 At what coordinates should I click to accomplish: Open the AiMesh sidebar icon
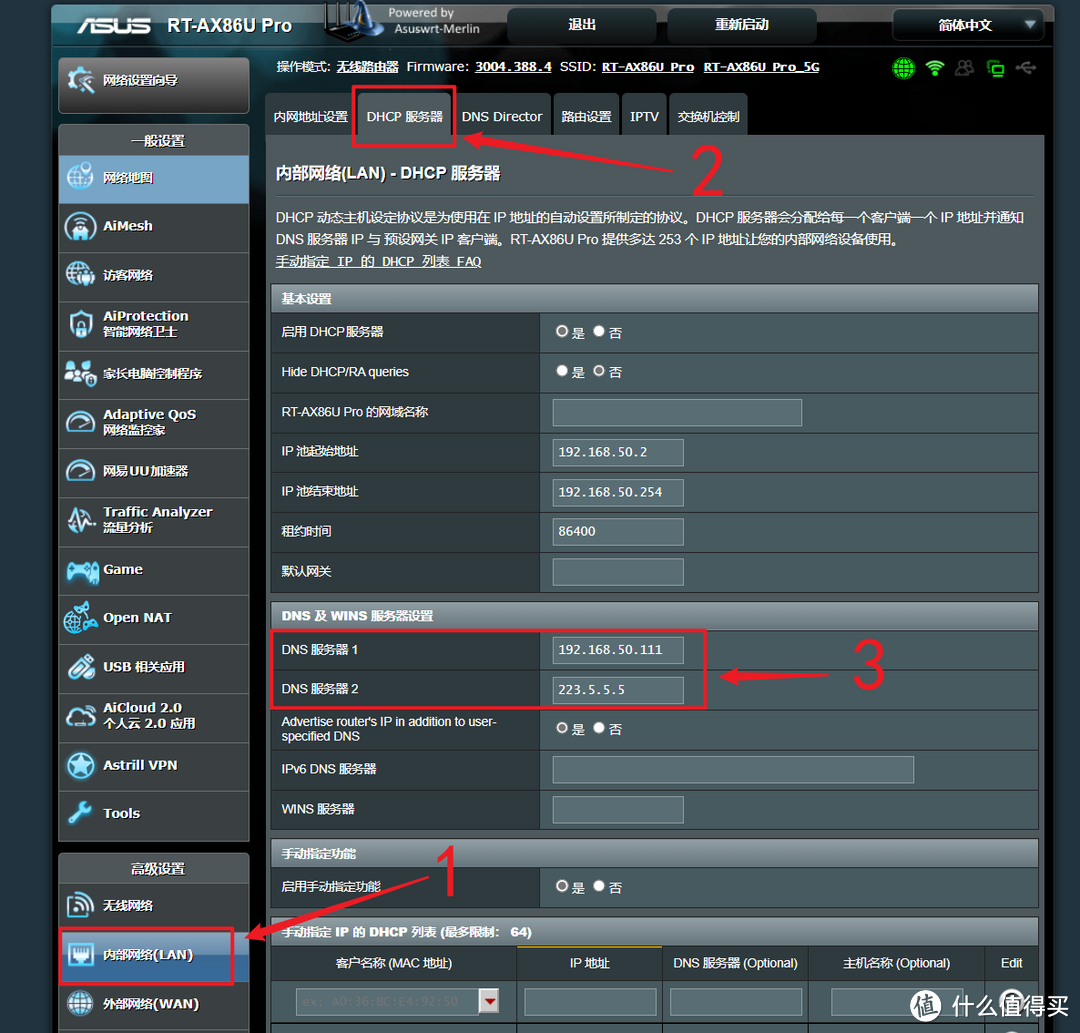pyautogui.click(x=81, y=226)
